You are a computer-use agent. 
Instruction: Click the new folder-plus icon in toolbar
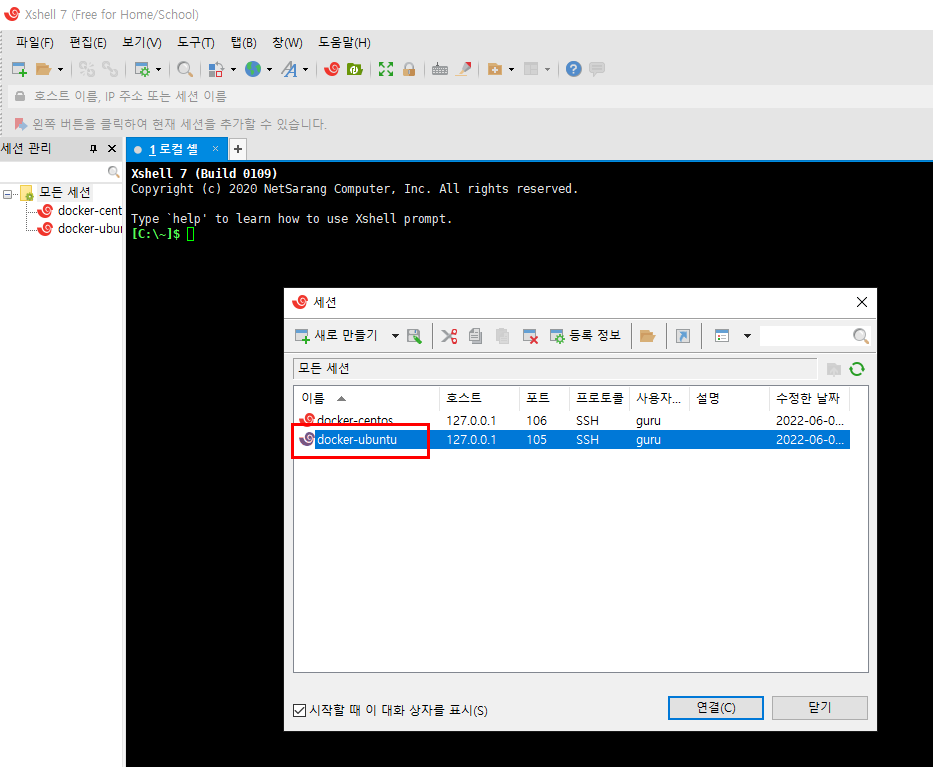click(494, 69)
